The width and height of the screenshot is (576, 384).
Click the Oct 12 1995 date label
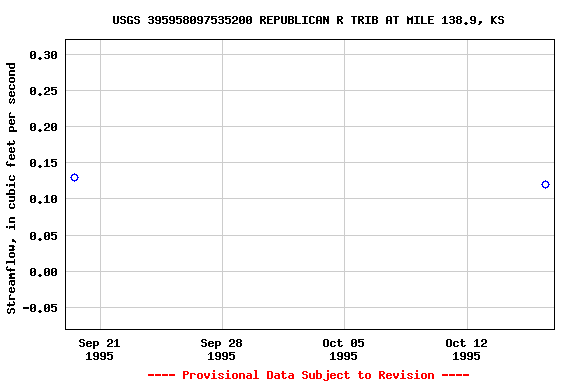tap(467, 349)
